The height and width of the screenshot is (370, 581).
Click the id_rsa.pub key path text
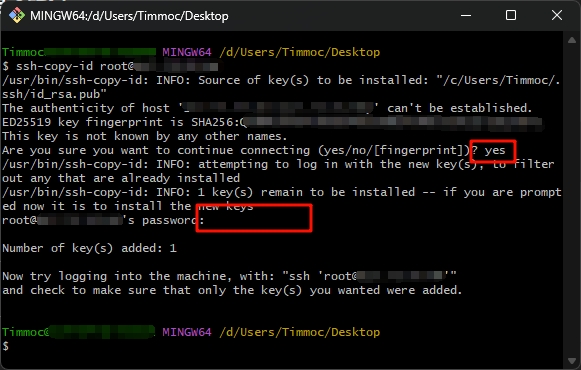pos(54,94)
